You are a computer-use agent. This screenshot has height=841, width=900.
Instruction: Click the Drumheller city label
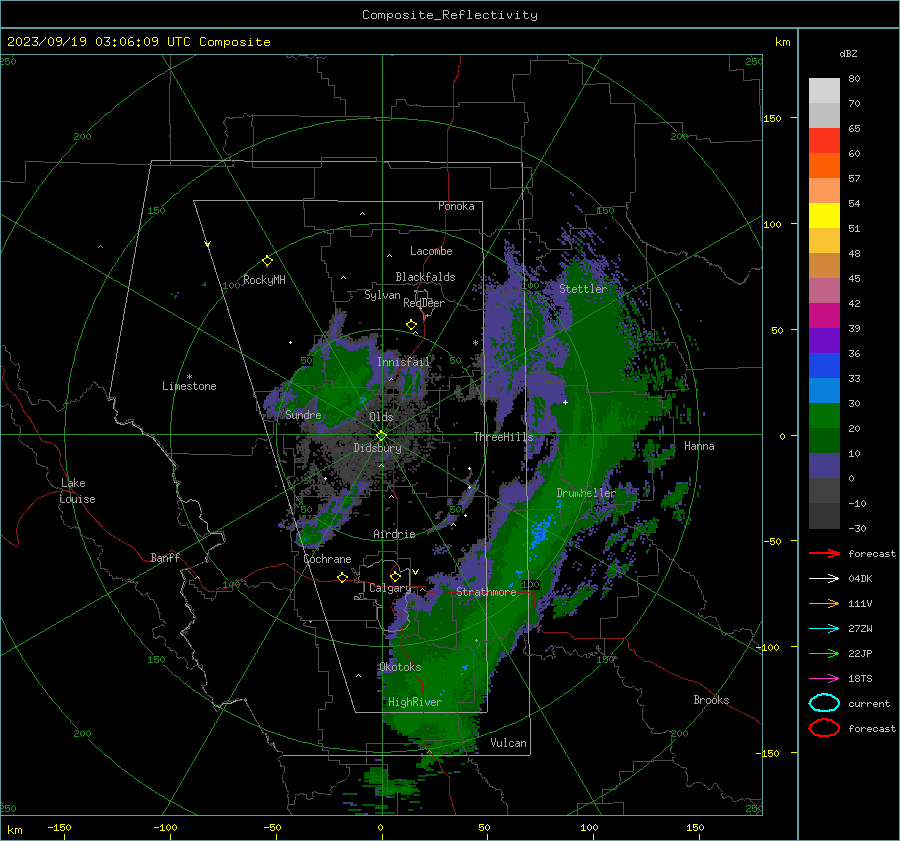(586, 493)
